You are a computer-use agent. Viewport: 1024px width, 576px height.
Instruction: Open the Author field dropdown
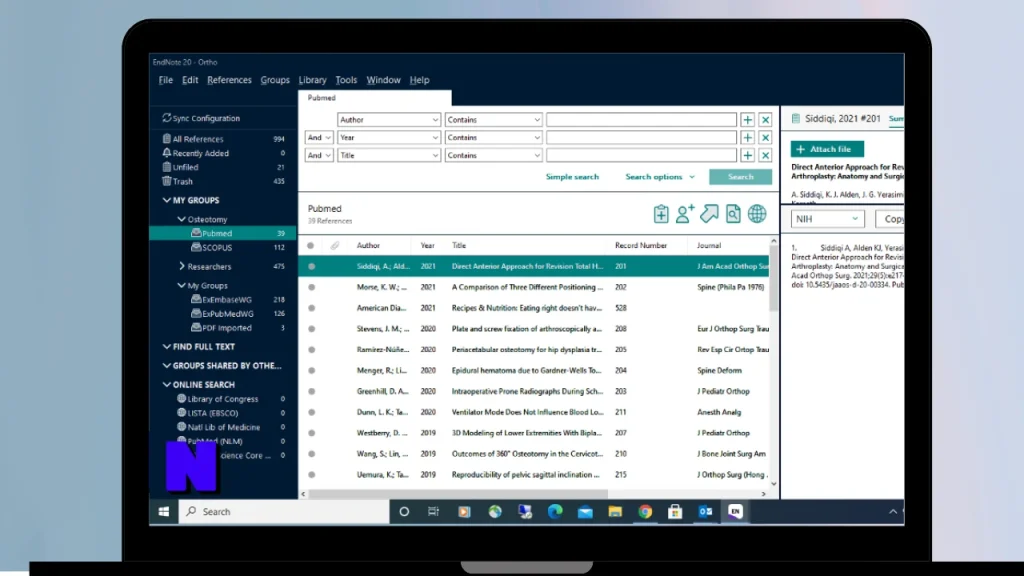389,120
